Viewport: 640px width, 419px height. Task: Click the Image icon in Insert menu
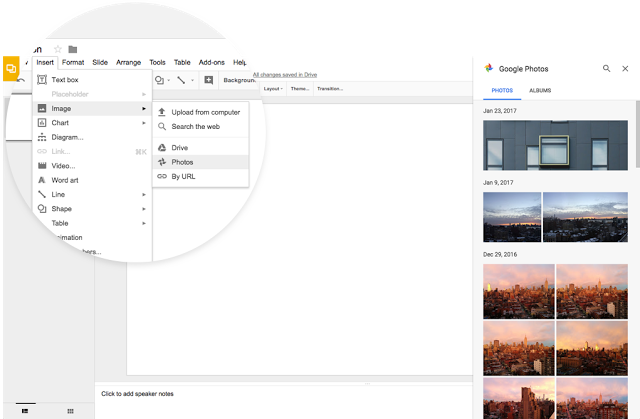point(42,108)
